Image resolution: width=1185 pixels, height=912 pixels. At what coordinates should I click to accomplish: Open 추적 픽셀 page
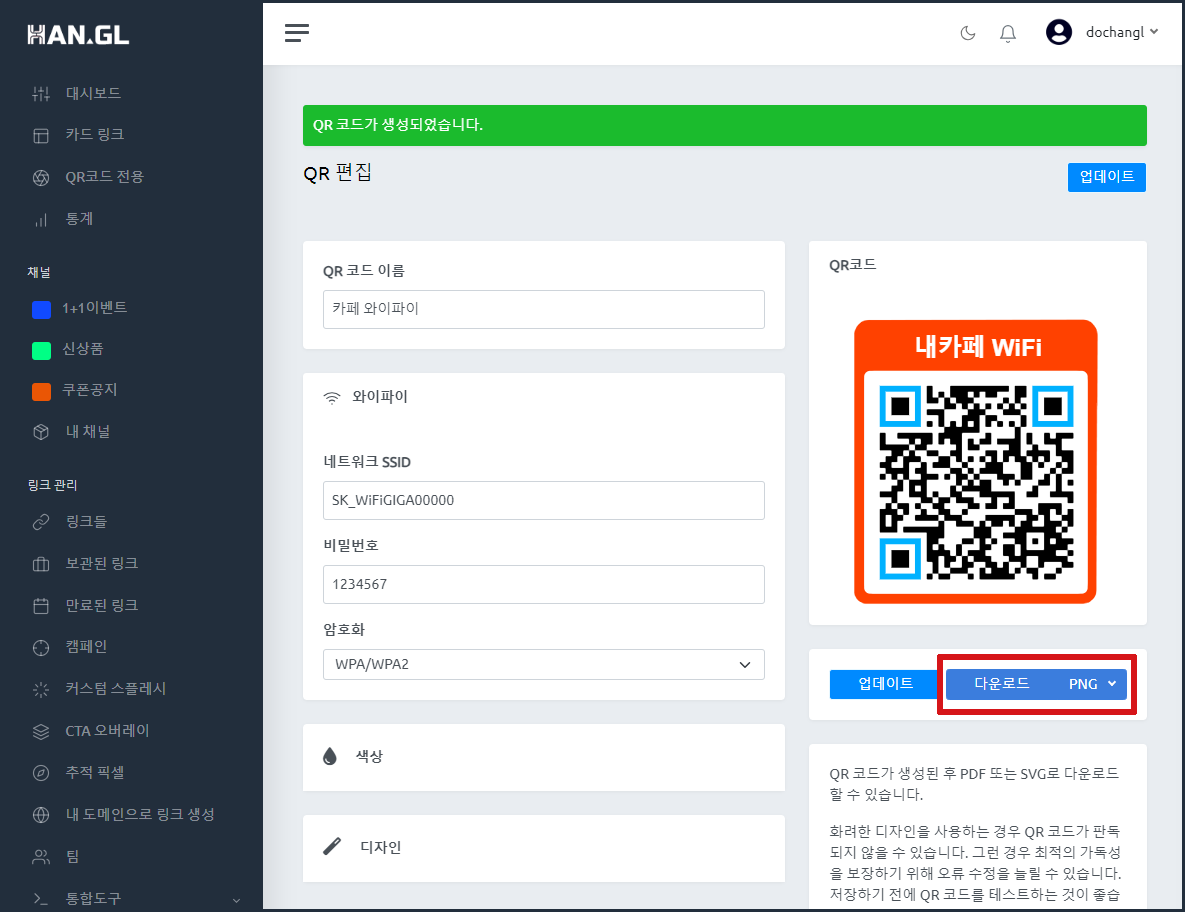click(x=94, y=772)
